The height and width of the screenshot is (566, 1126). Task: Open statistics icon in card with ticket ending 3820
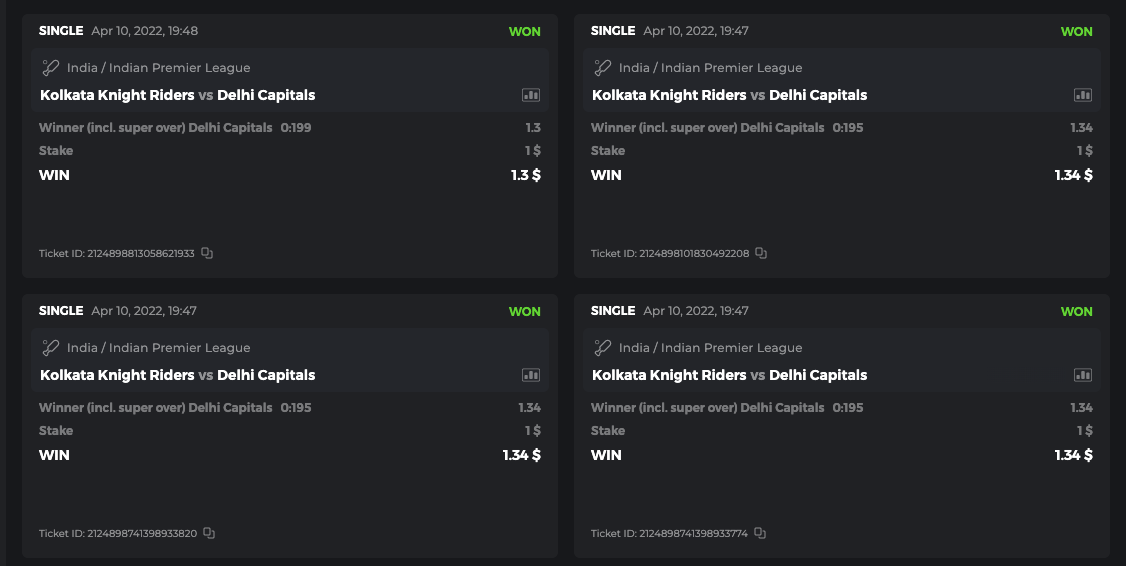coord(531,375)
